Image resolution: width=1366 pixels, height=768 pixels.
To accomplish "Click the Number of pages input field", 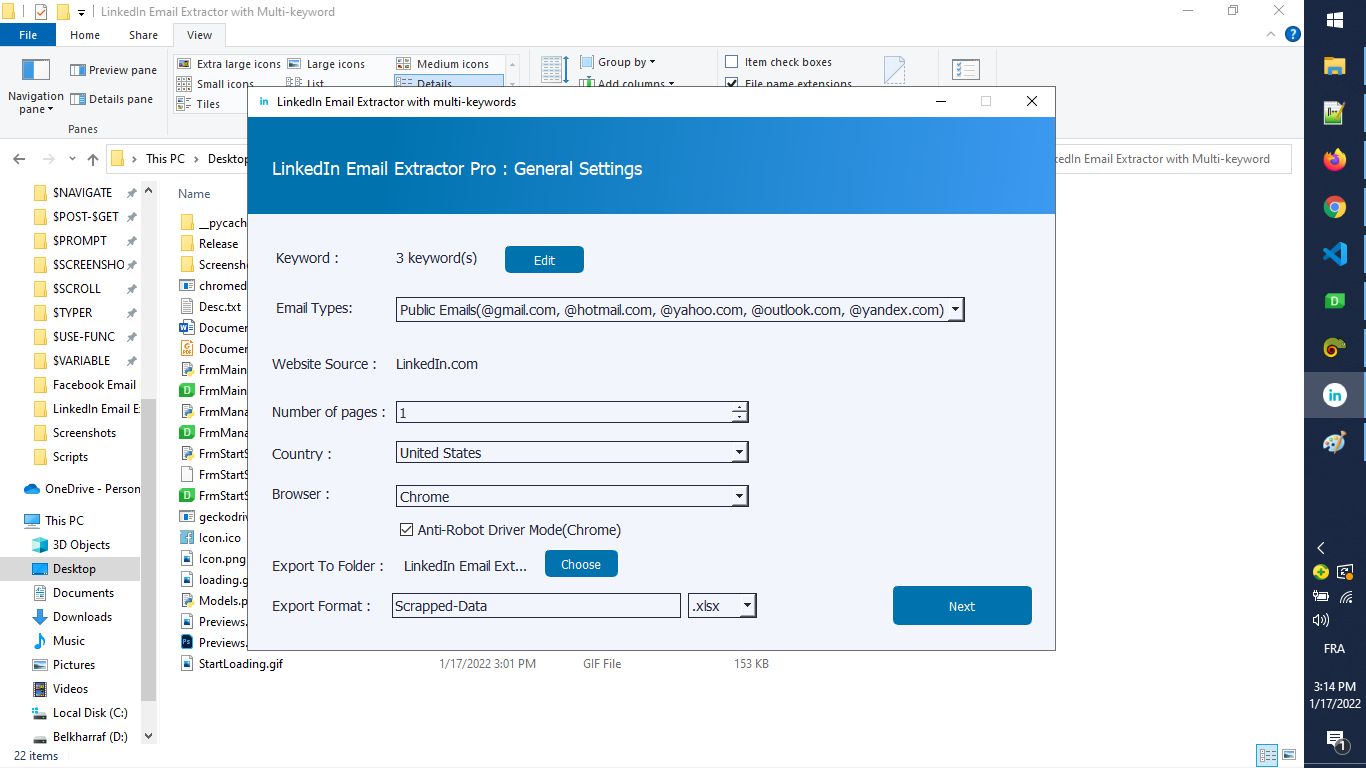I will [x=564, y=412].
